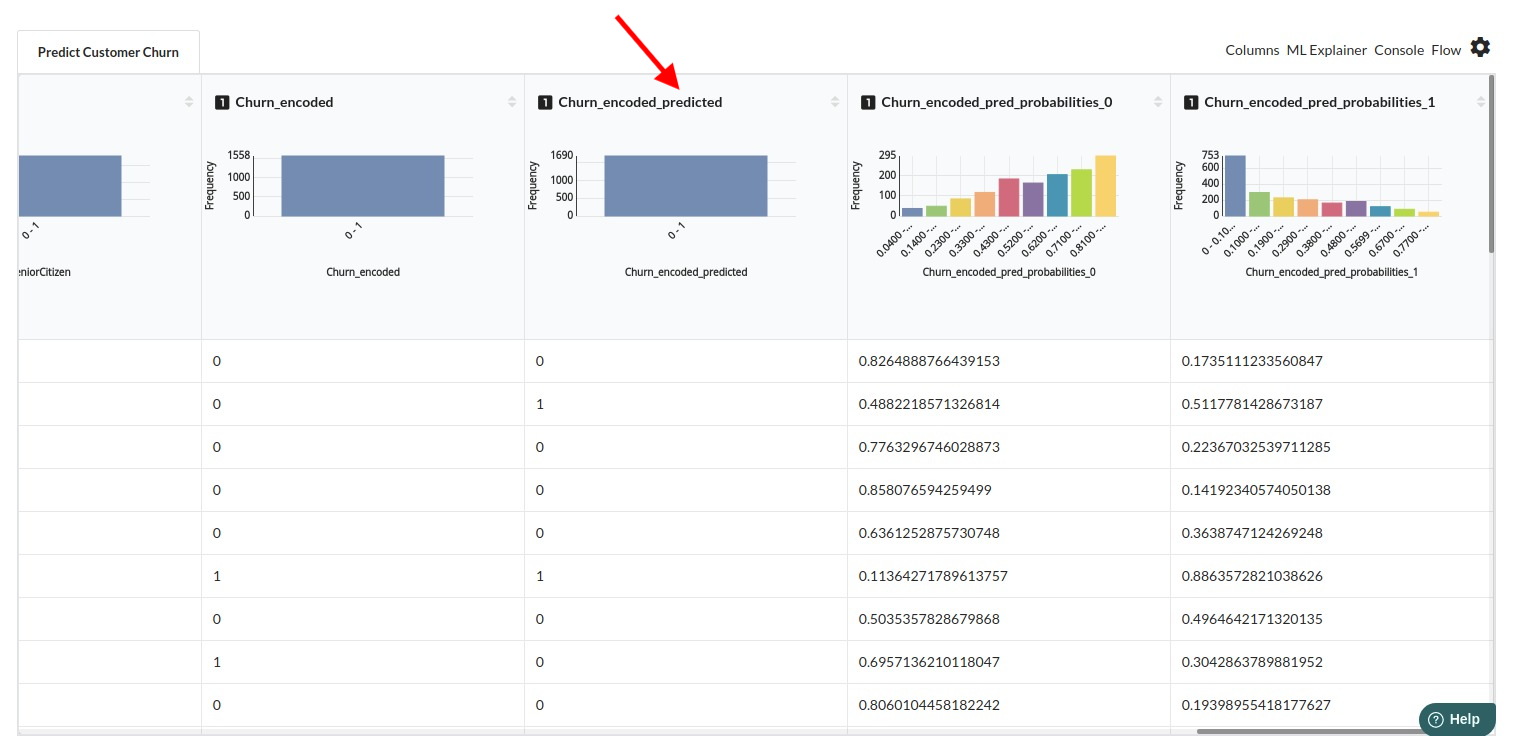The image size is (1516, 736).
Task: Select cell 0.4882218571326814
Action: 1008,404
